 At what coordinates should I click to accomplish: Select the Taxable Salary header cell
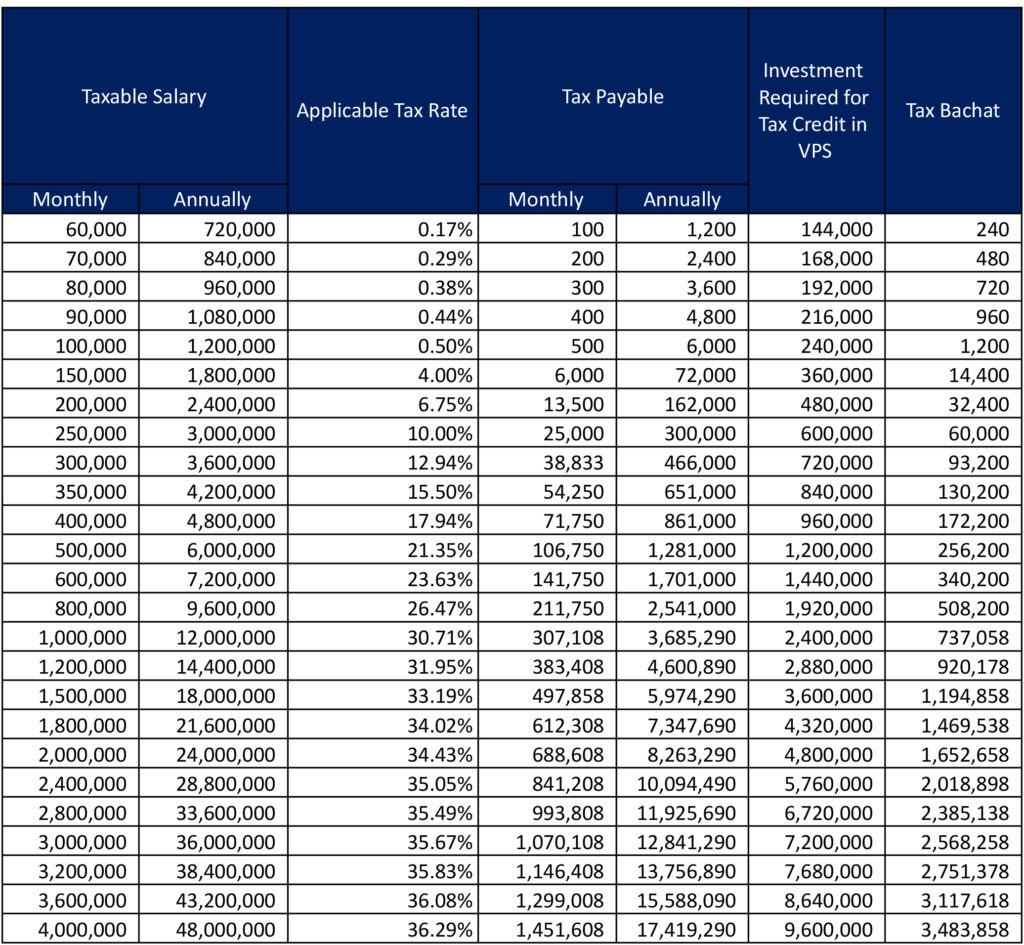click(x=143, y=97)
